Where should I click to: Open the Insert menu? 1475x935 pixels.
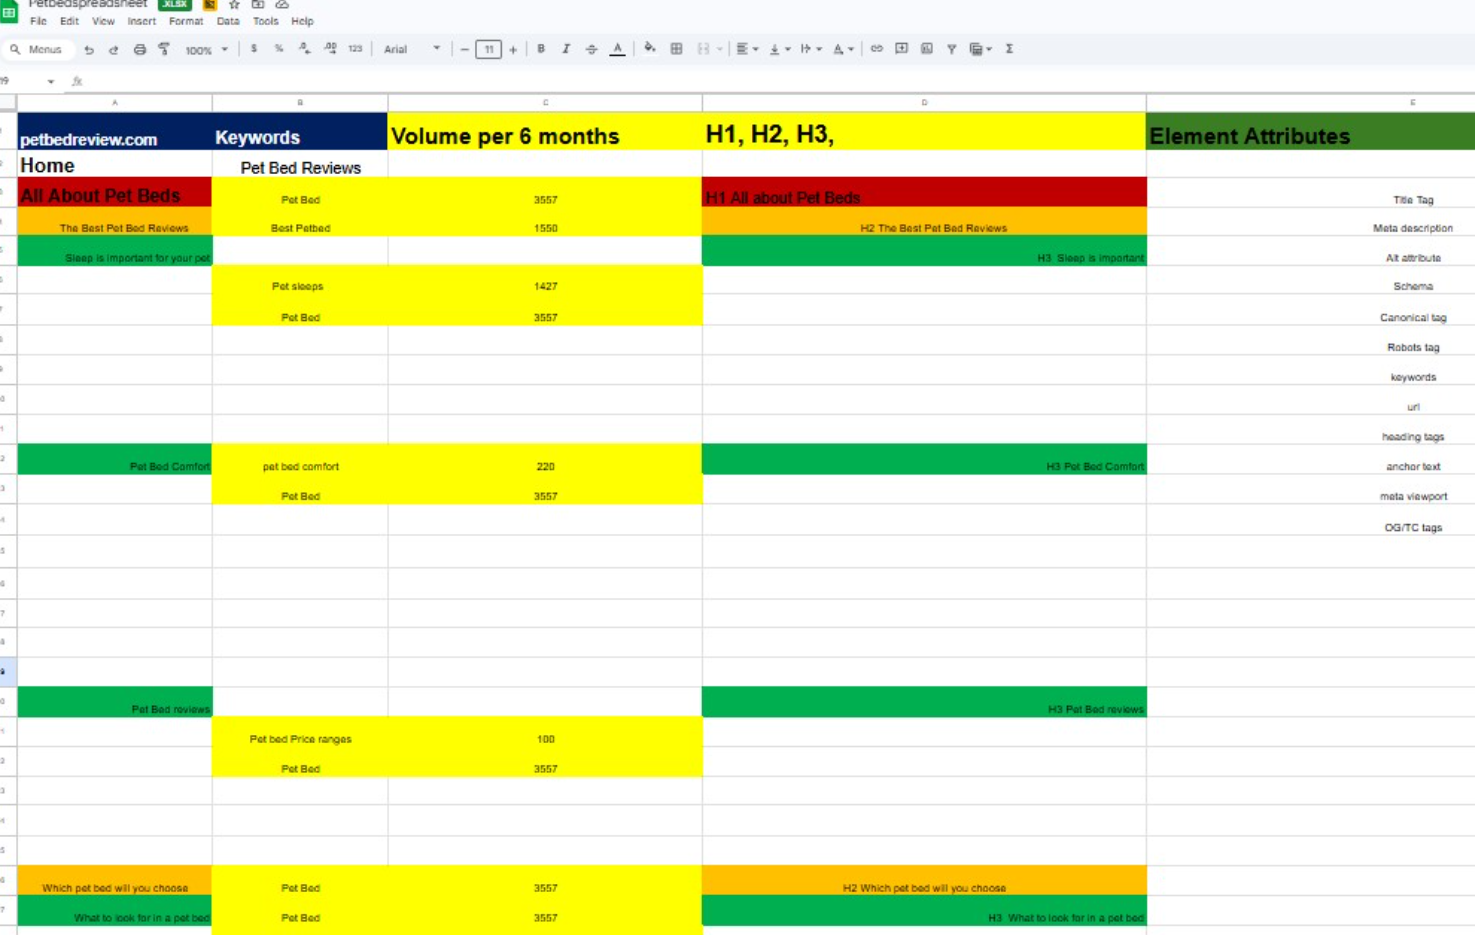(x=141, y=21)
